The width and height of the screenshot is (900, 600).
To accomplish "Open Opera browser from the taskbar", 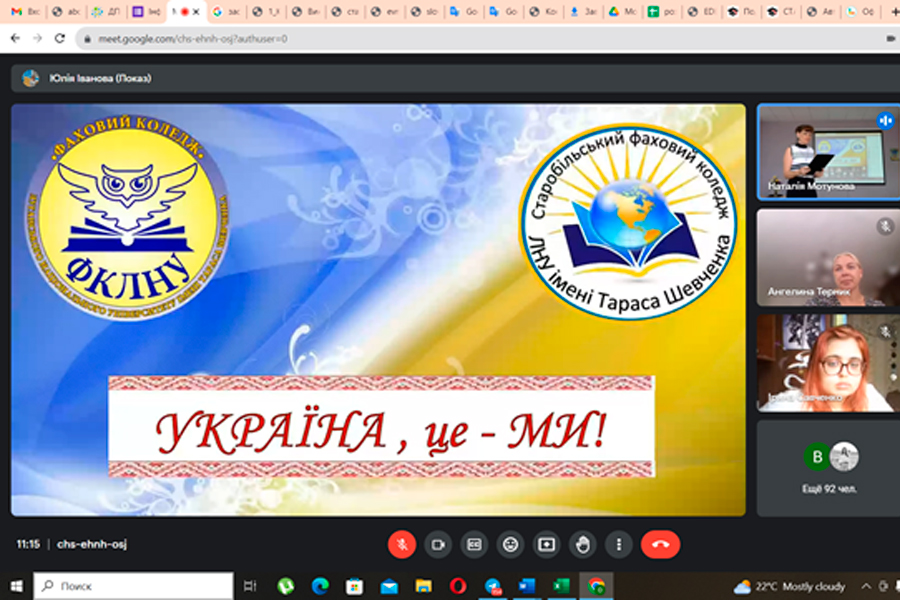I will coord(458,586).
